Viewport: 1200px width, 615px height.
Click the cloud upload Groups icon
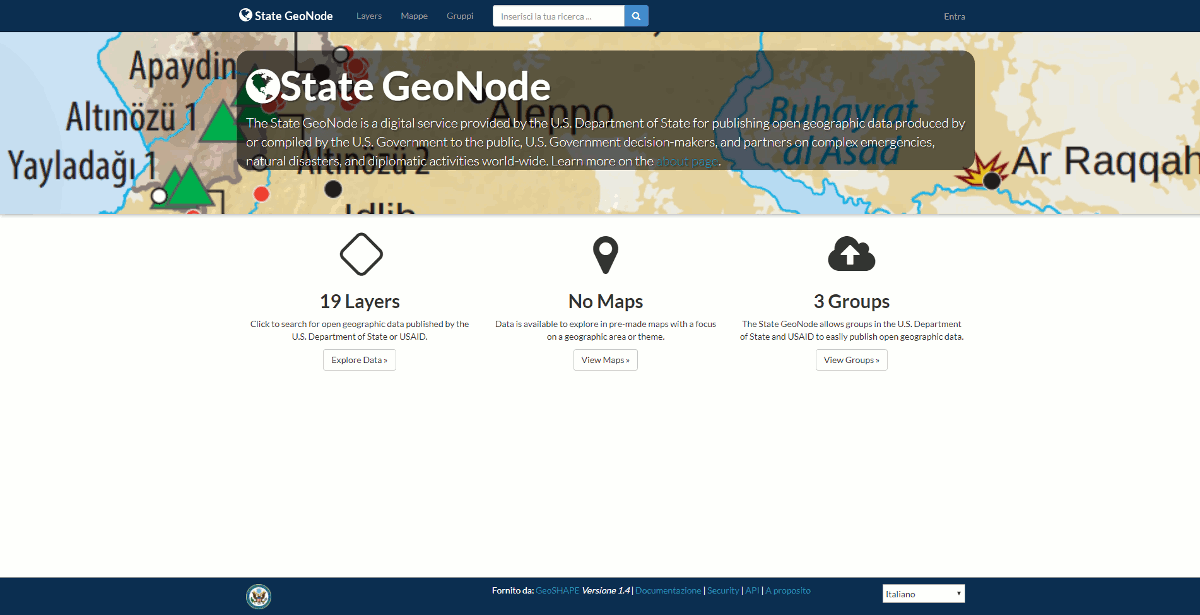pyautogui.click(x=851, y=255)
